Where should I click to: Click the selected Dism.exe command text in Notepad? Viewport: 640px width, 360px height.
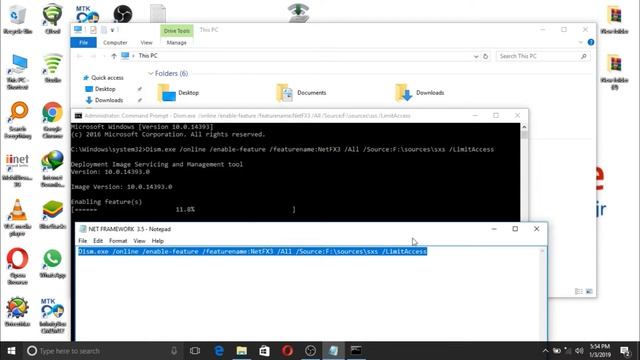pos(252,251)
